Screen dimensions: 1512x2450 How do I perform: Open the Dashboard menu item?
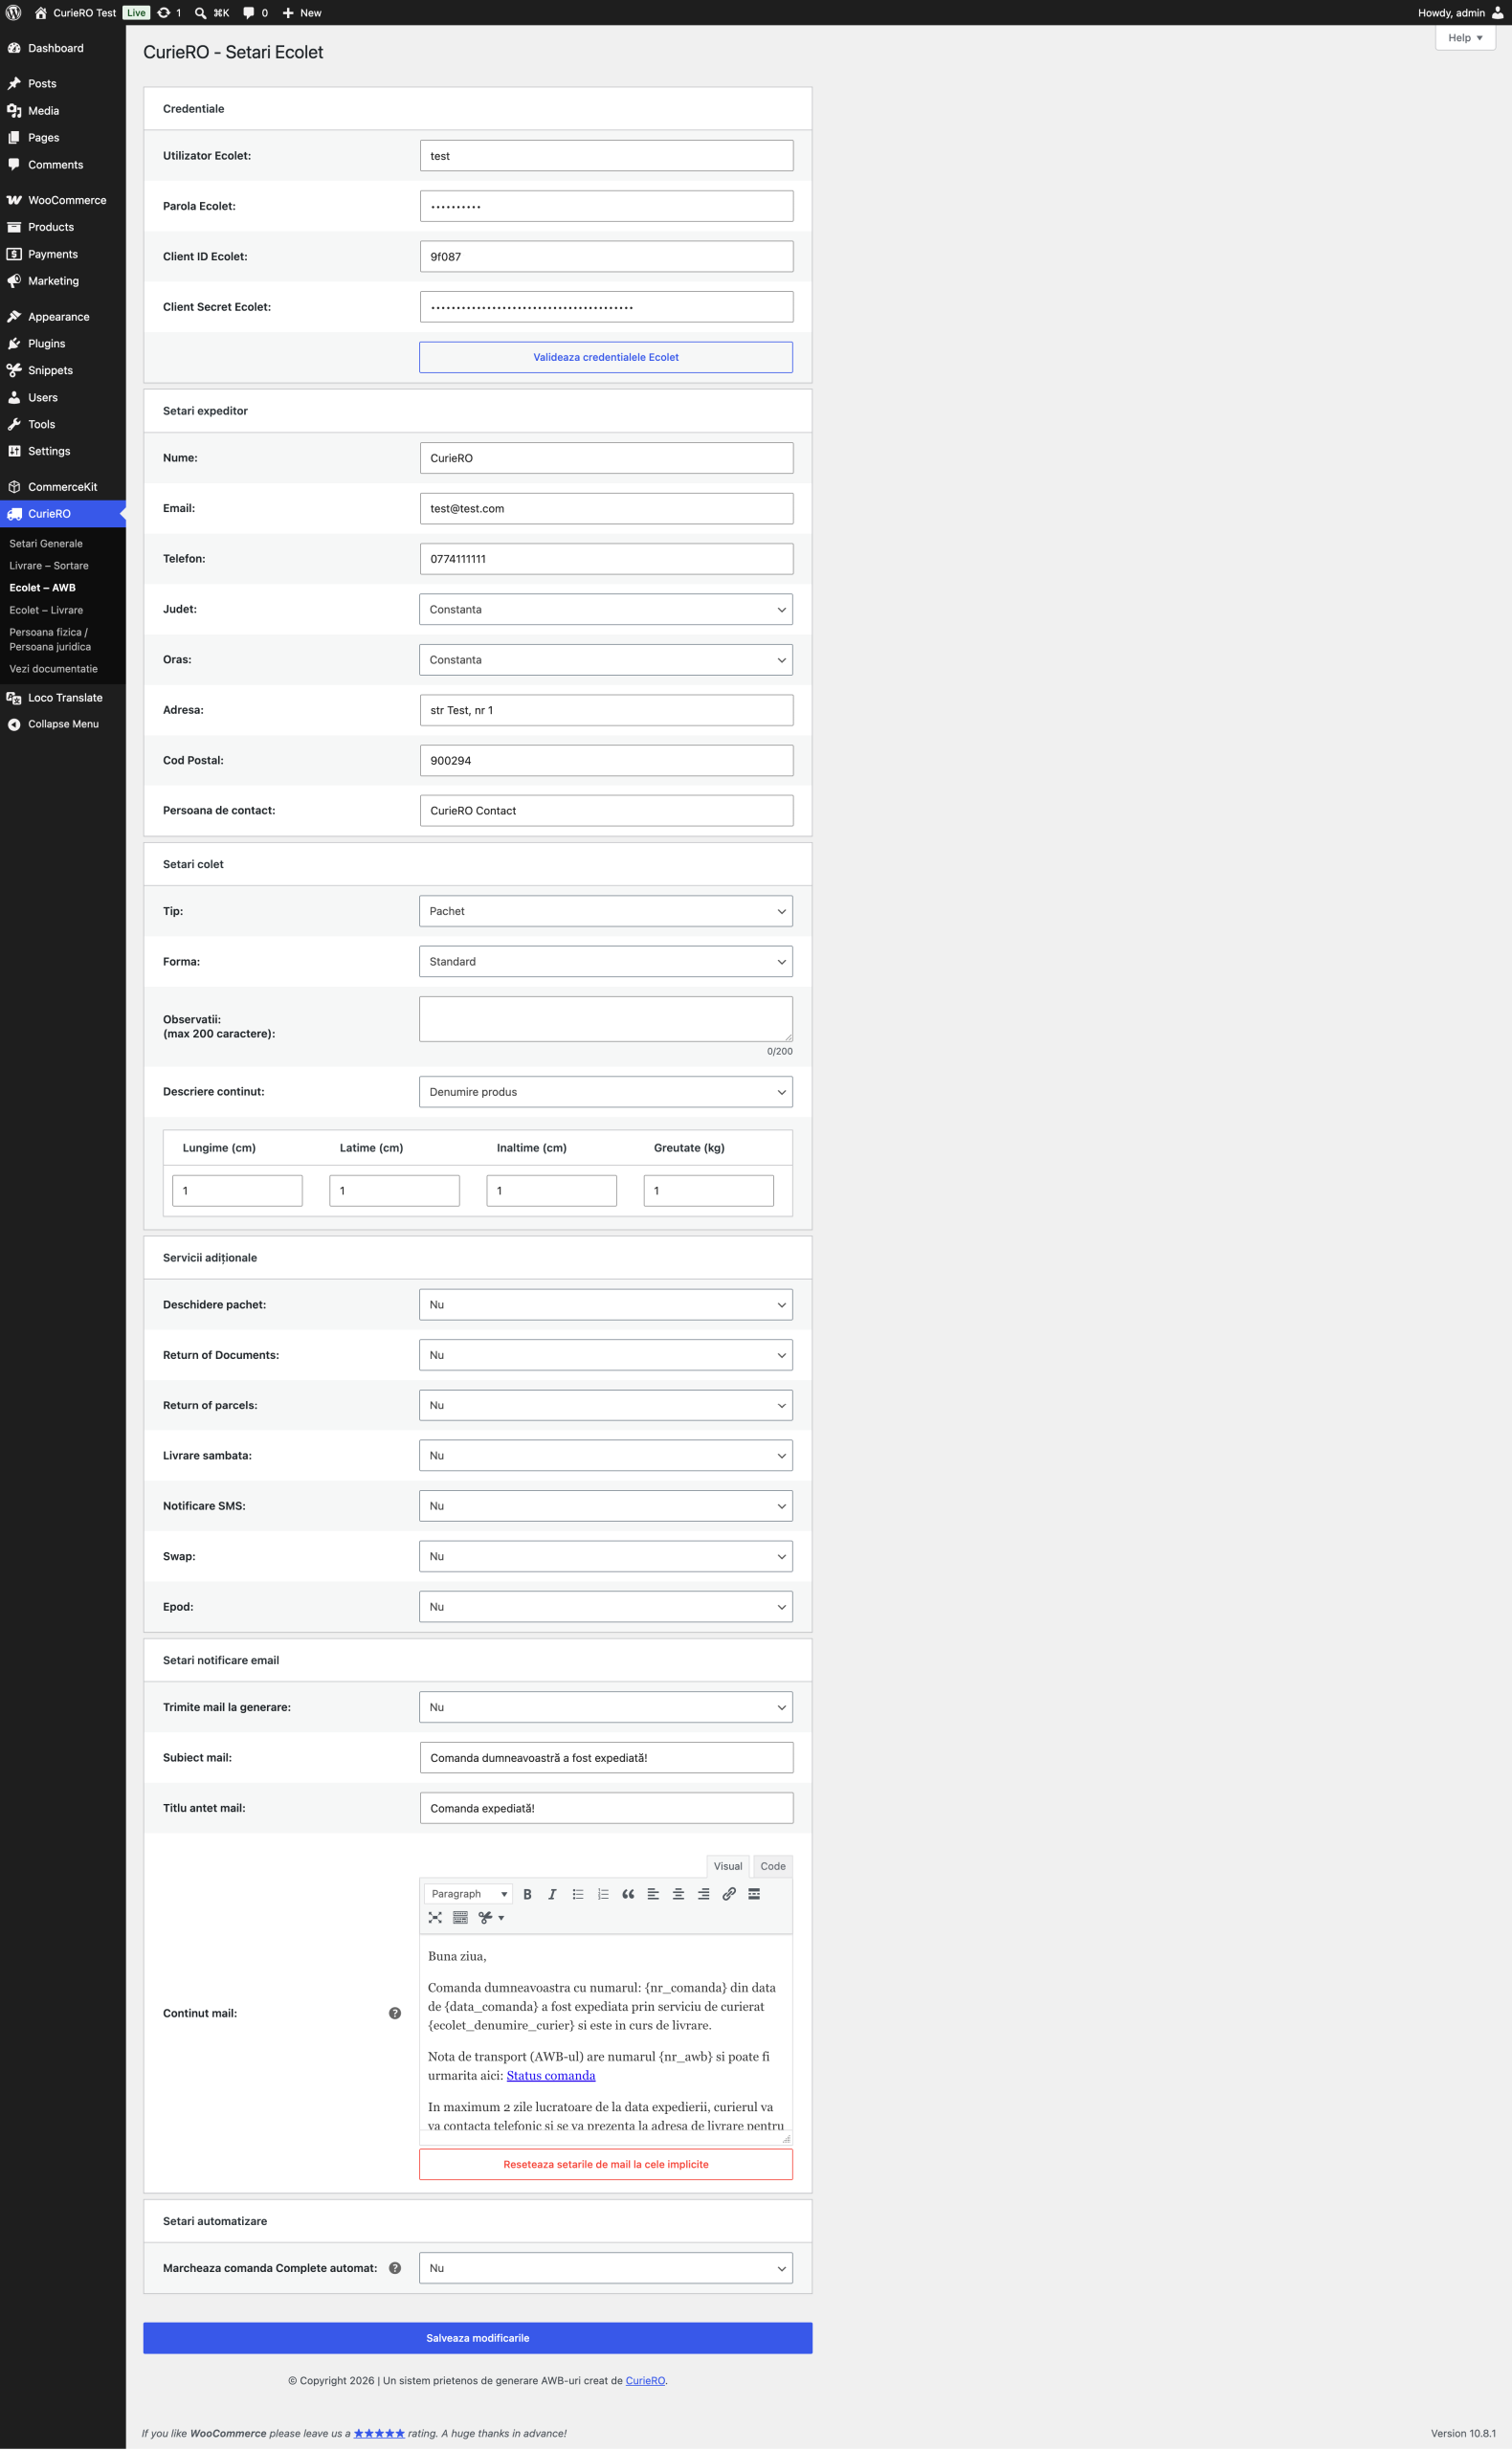(x=63, y=48)
